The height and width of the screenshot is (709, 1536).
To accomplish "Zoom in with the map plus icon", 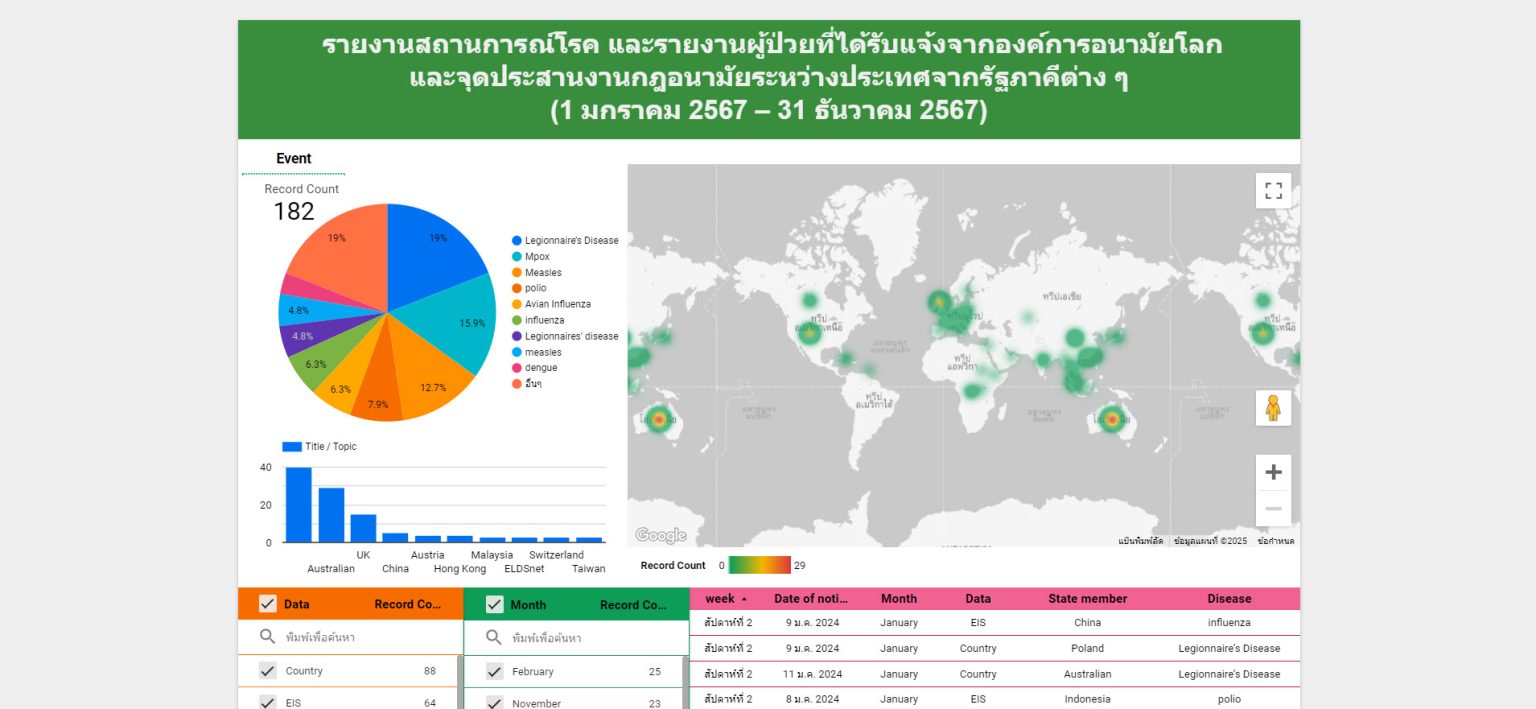I will coord(1273,471).
